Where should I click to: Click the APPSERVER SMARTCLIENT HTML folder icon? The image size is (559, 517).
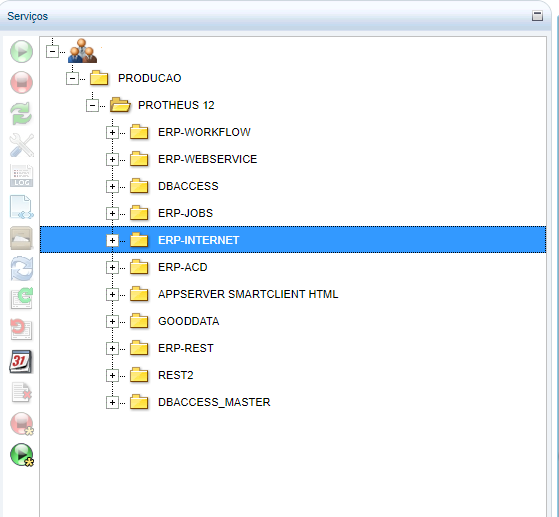pyautogui.click(x=139, y=294)
